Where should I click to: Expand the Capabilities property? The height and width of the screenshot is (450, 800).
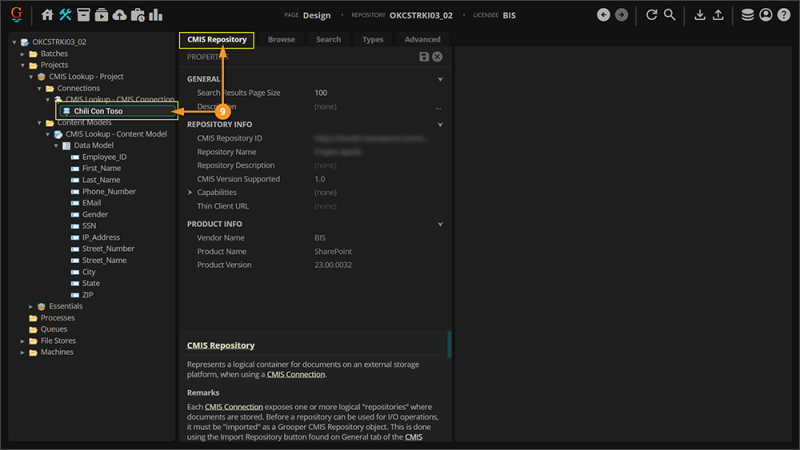[190, 192]
